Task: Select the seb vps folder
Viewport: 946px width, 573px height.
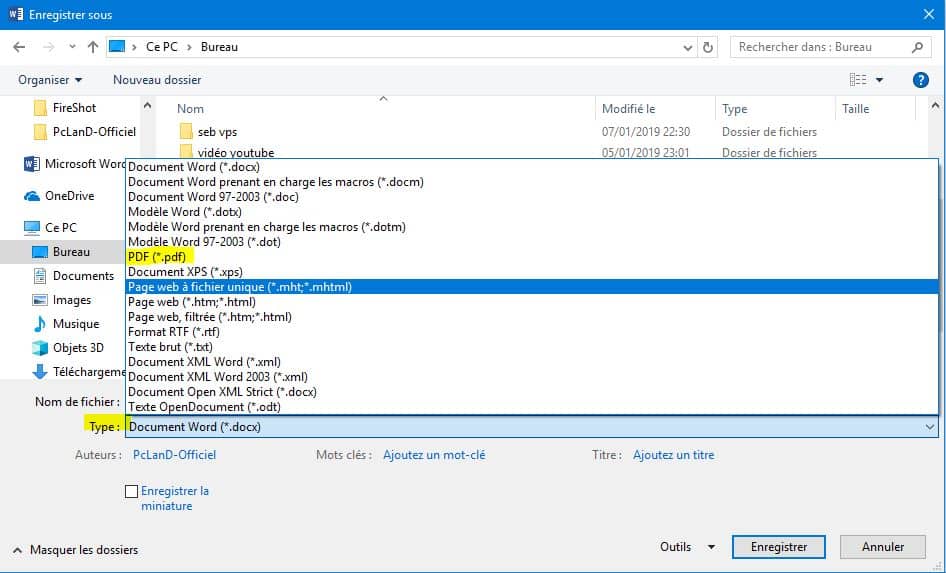Action: (209, 131)
